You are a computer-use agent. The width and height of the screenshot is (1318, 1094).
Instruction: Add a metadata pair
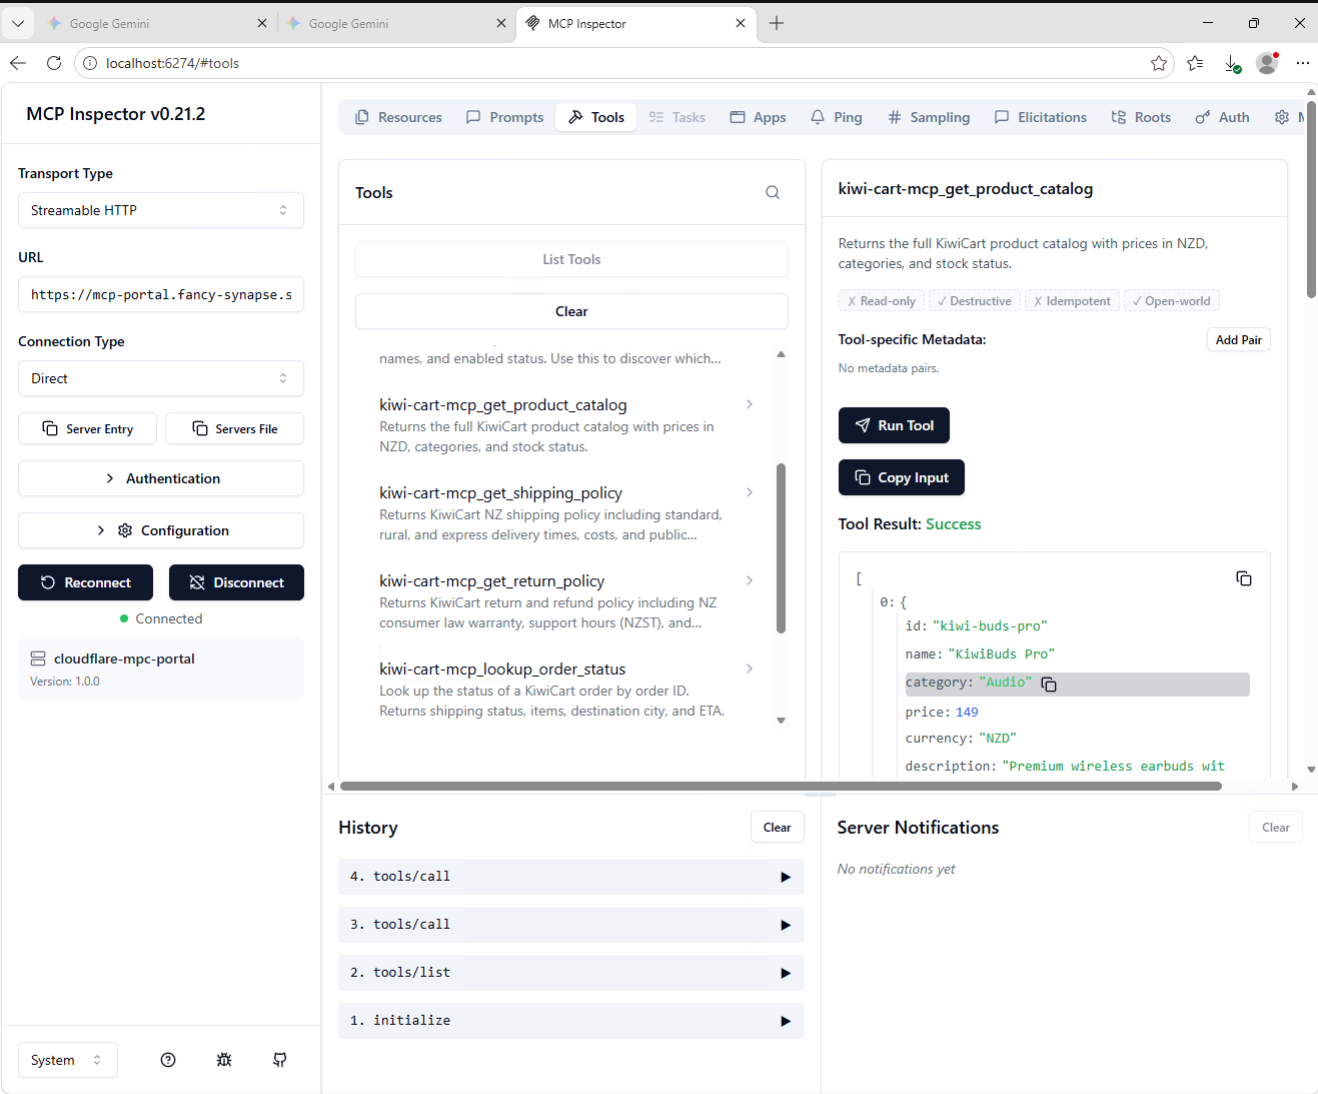pos(1238,340)
